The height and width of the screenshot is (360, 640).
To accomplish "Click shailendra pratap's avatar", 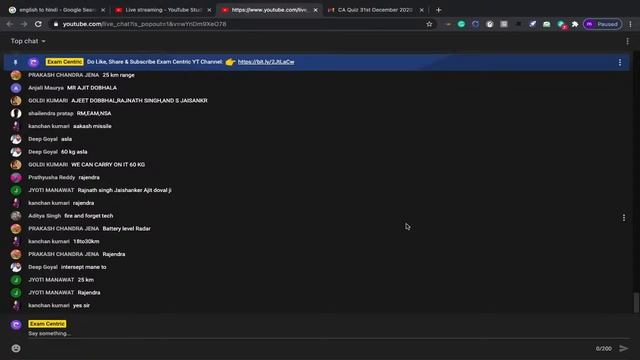I will pyautogui.click(x=16, y=113).
